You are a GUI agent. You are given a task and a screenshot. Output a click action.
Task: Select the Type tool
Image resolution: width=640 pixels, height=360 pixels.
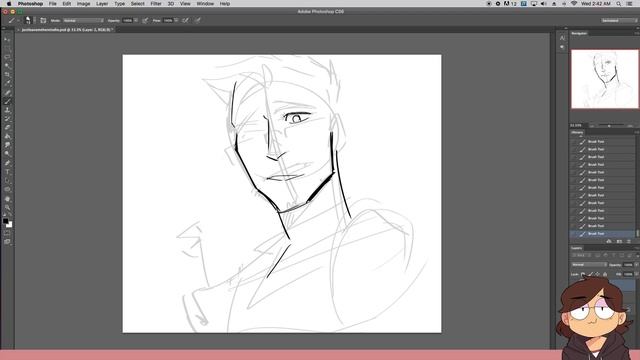(x=7, y=172)
